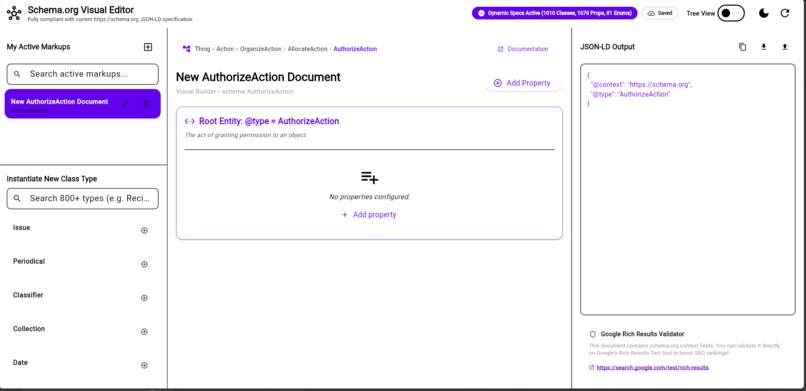
Task: Select the Date type row text
Action: pos(20,363)
